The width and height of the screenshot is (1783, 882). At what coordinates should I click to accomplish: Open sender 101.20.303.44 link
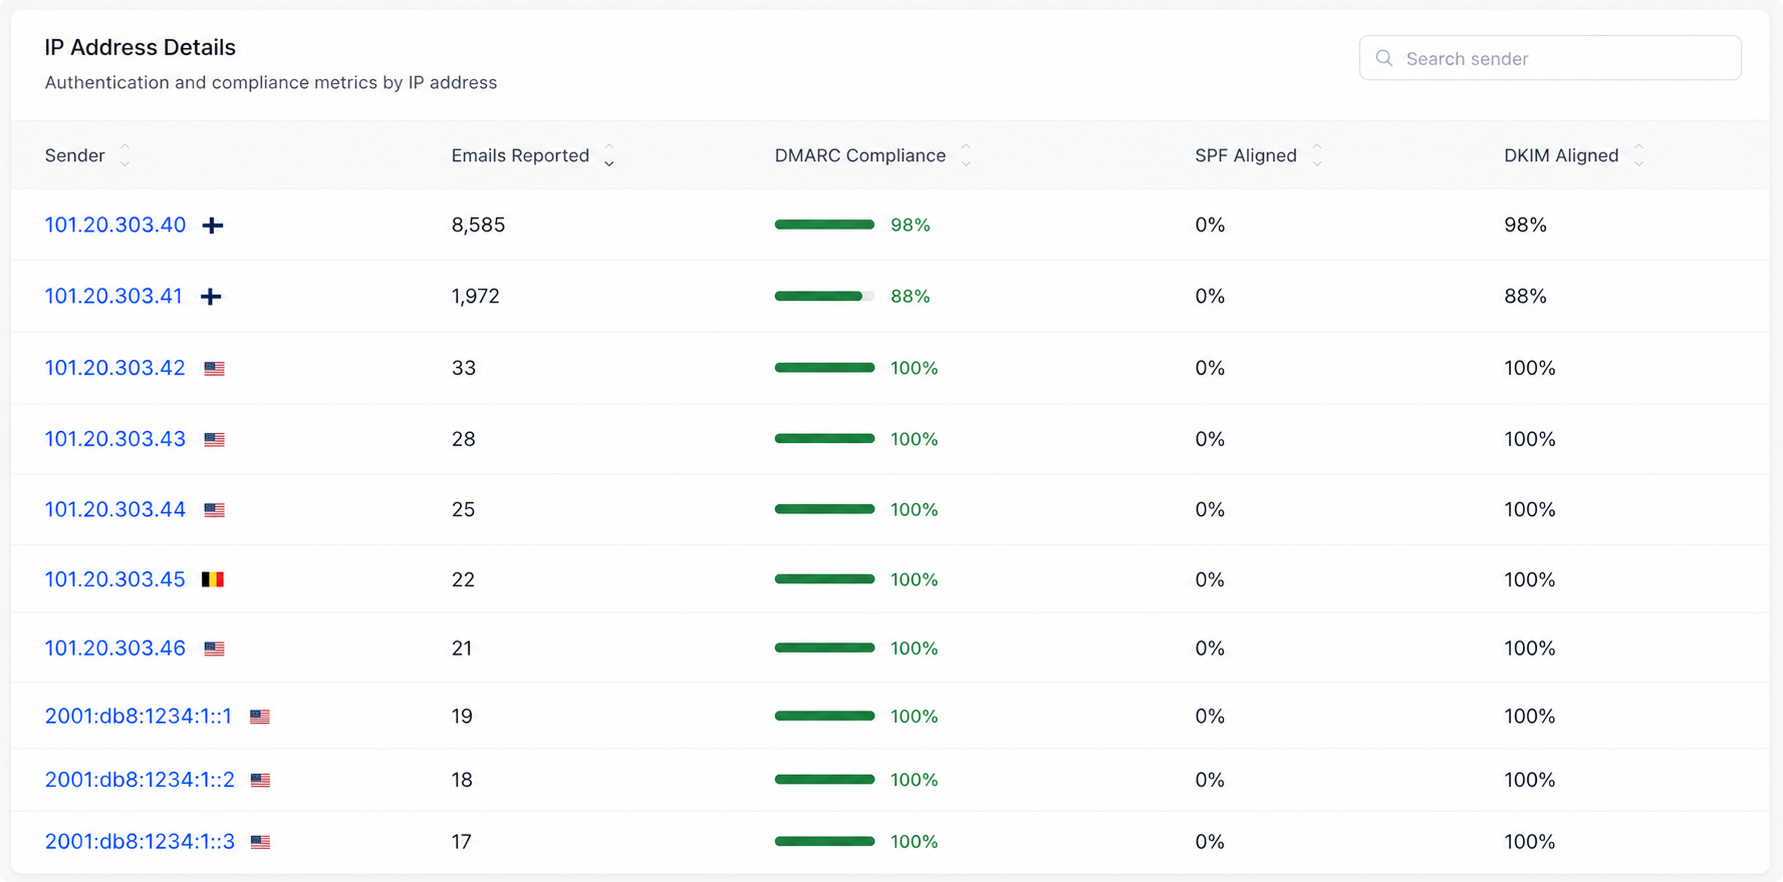coord(115,510)
